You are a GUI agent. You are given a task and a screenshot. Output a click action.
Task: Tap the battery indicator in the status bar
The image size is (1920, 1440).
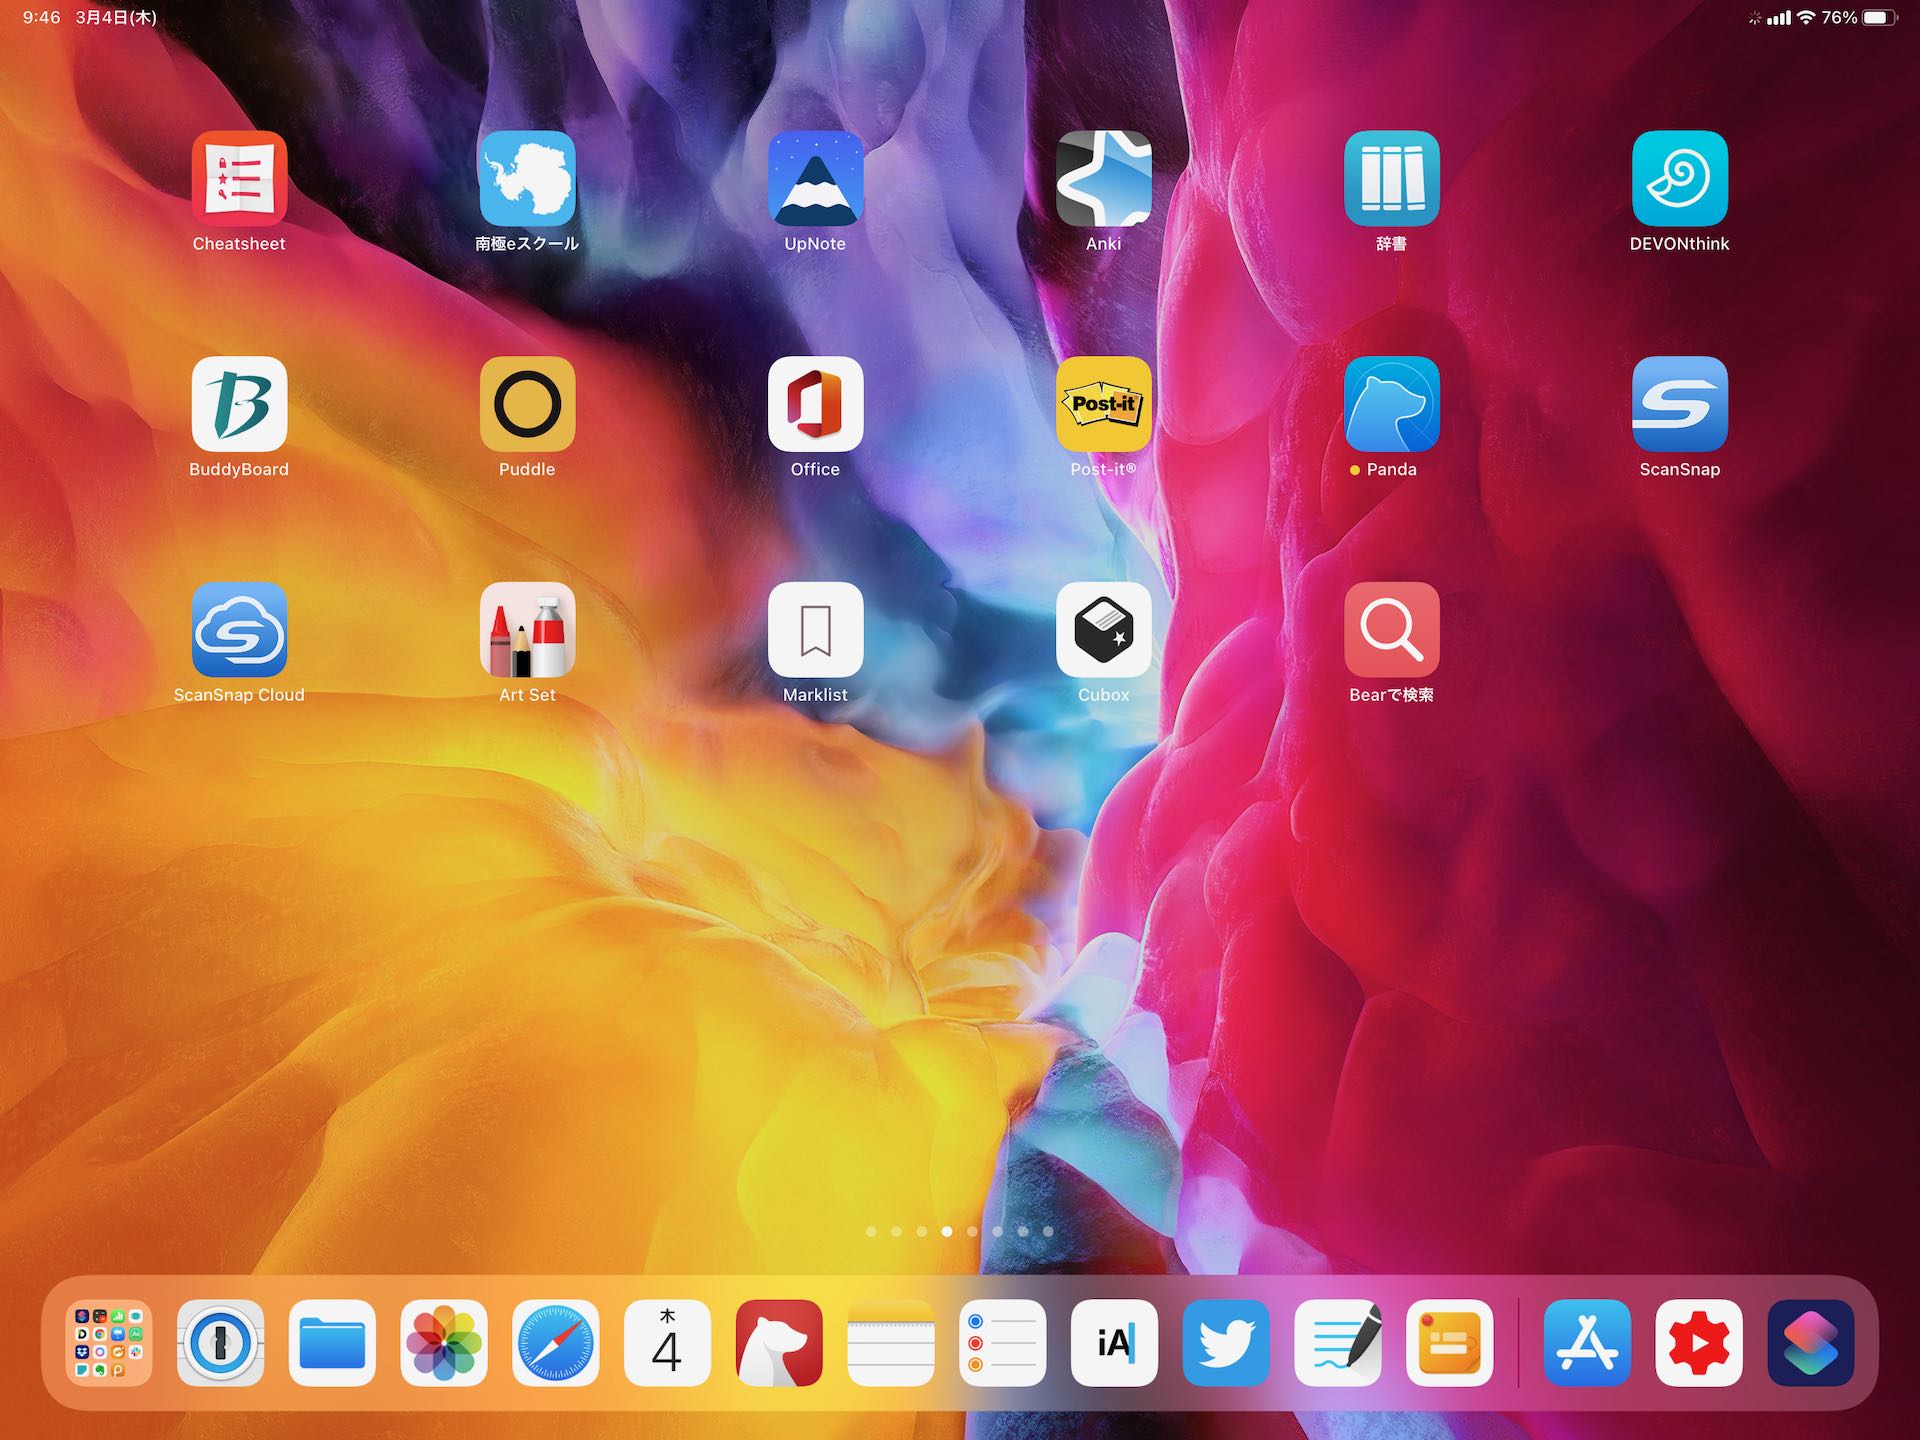tap(1879, 17)
